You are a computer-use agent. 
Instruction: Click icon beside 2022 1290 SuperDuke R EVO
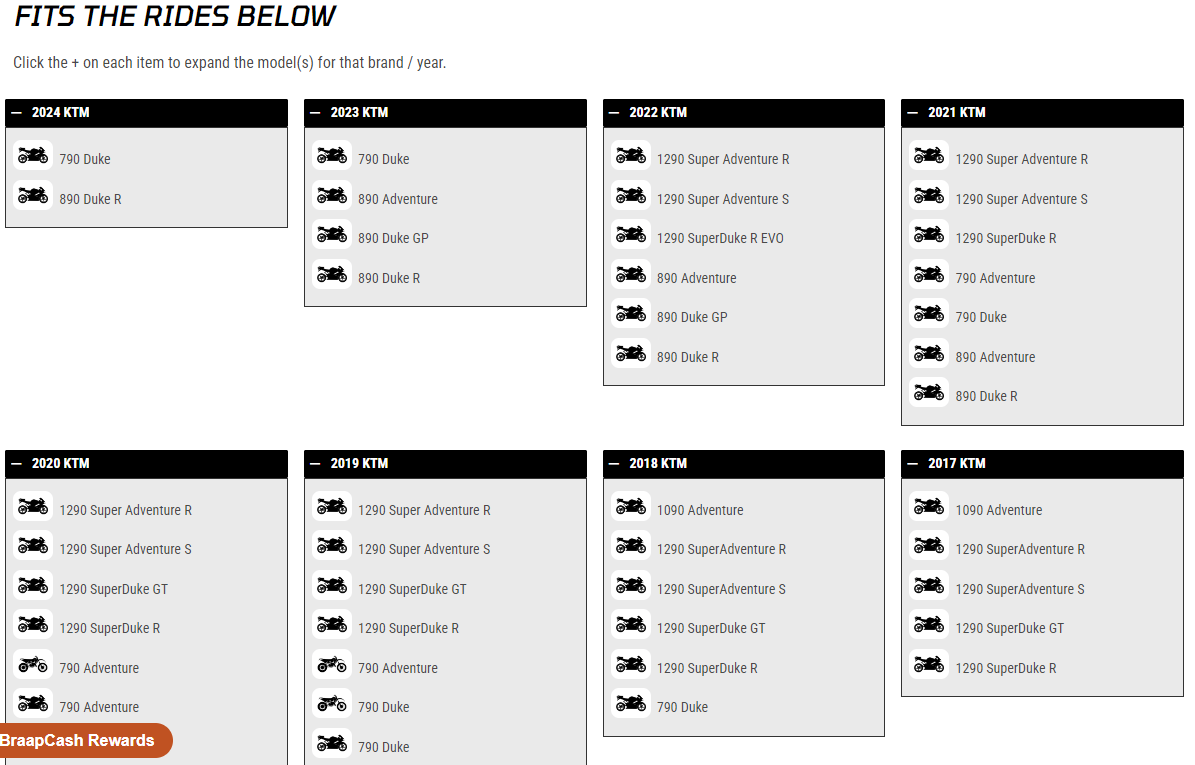point(631,235)
